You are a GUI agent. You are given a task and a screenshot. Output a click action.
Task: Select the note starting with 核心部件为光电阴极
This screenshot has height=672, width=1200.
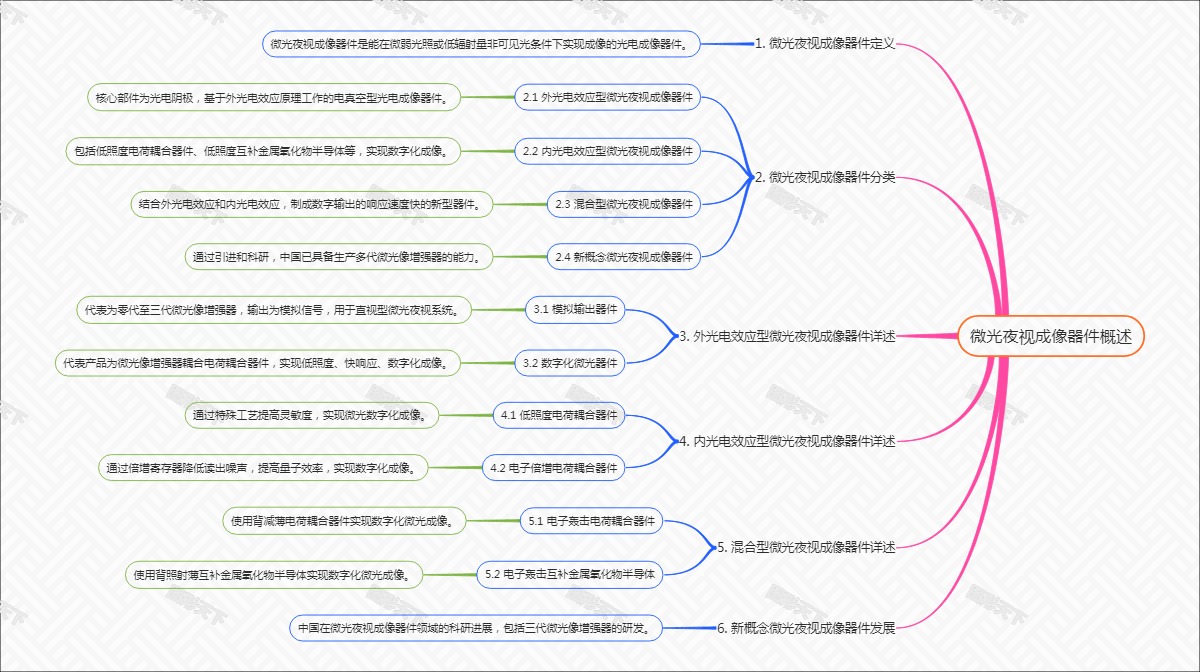pyautogui.click(x=277, y=97)
